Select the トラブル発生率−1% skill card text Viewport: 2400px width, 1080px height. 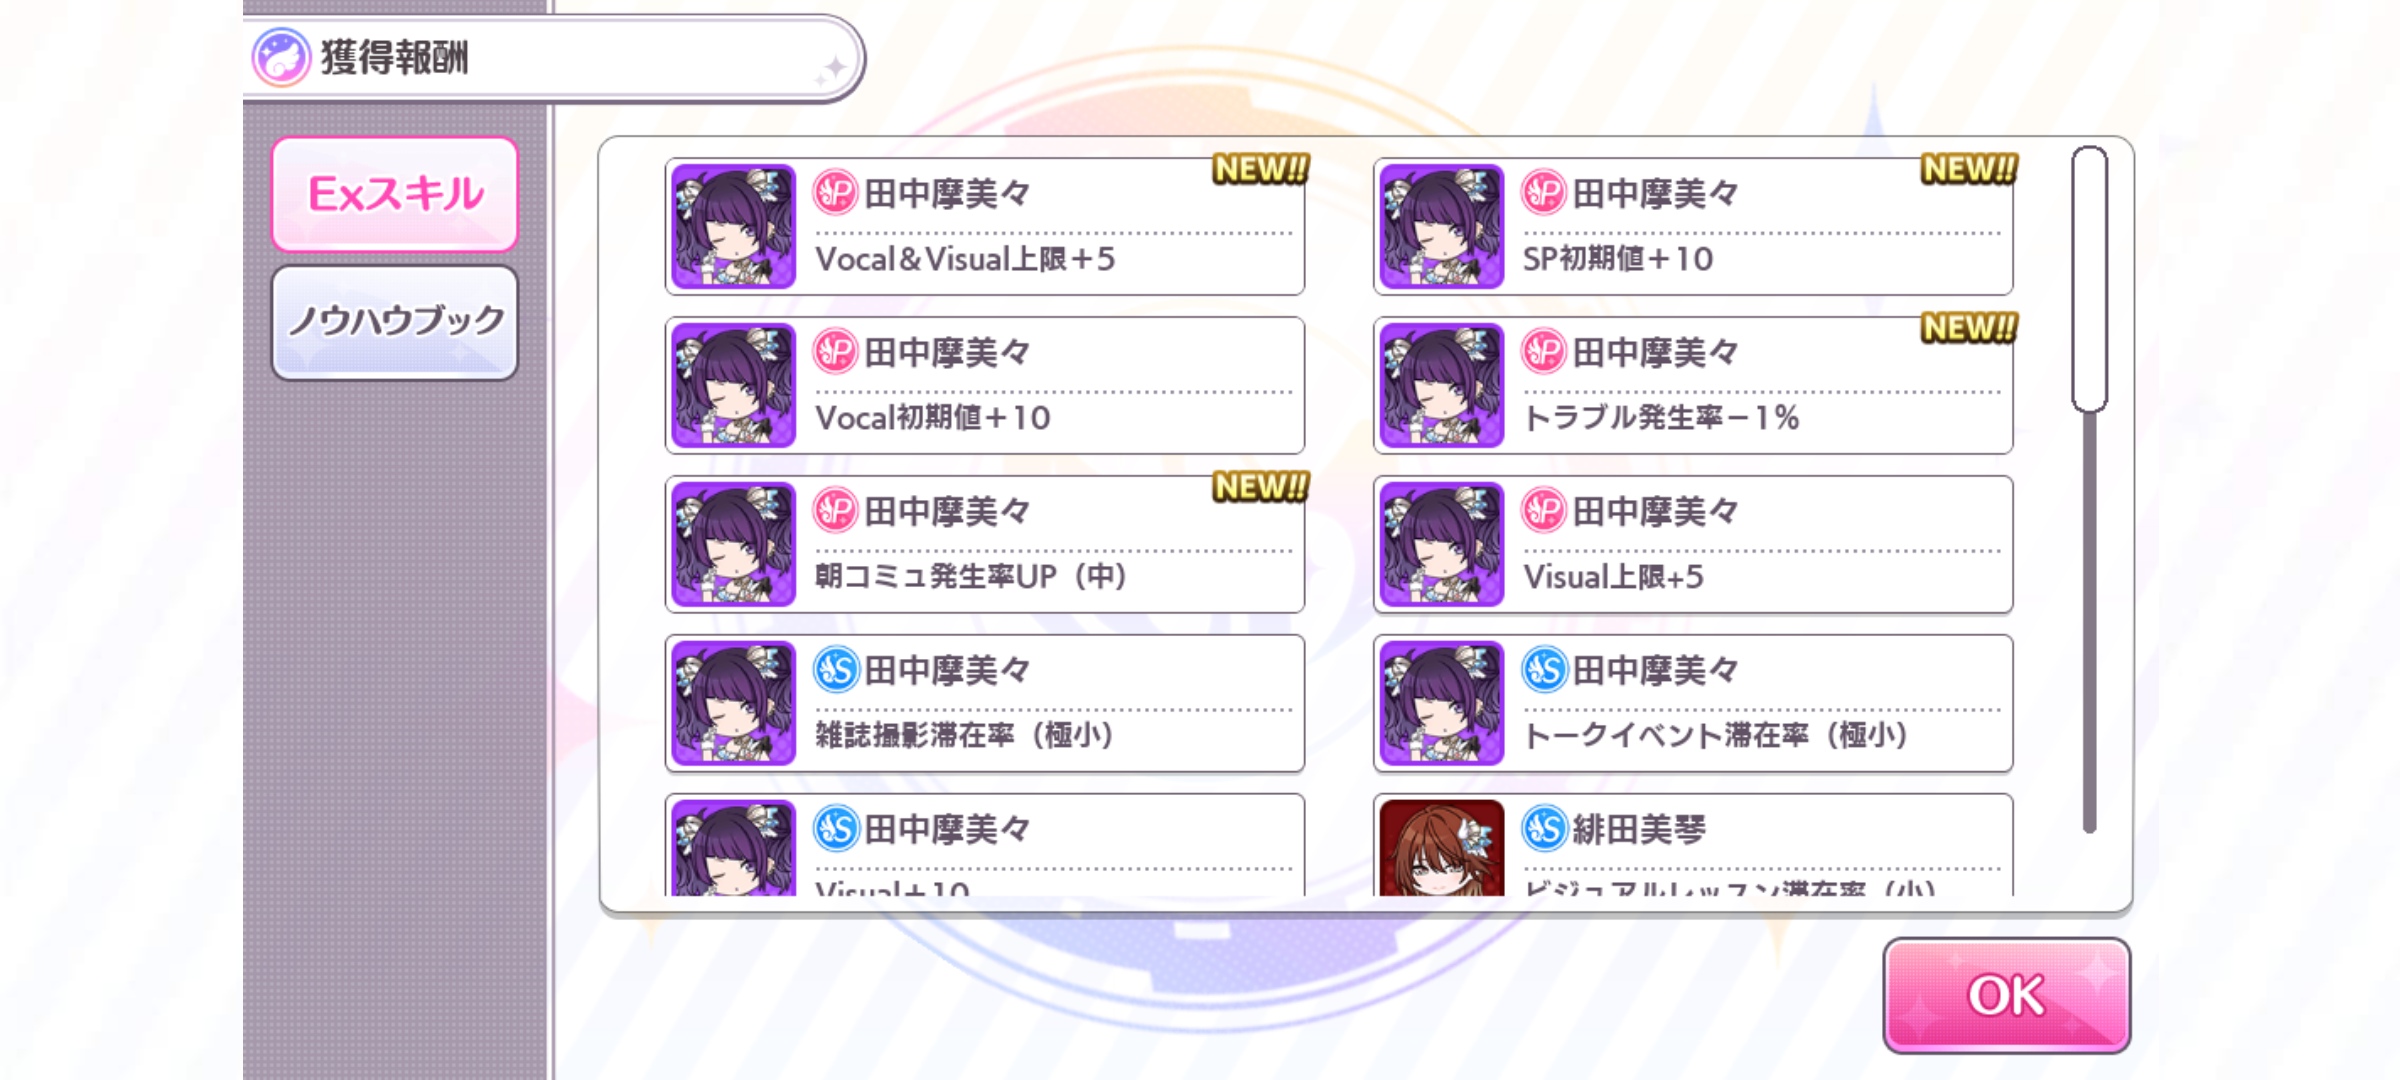click(1660, 418)
